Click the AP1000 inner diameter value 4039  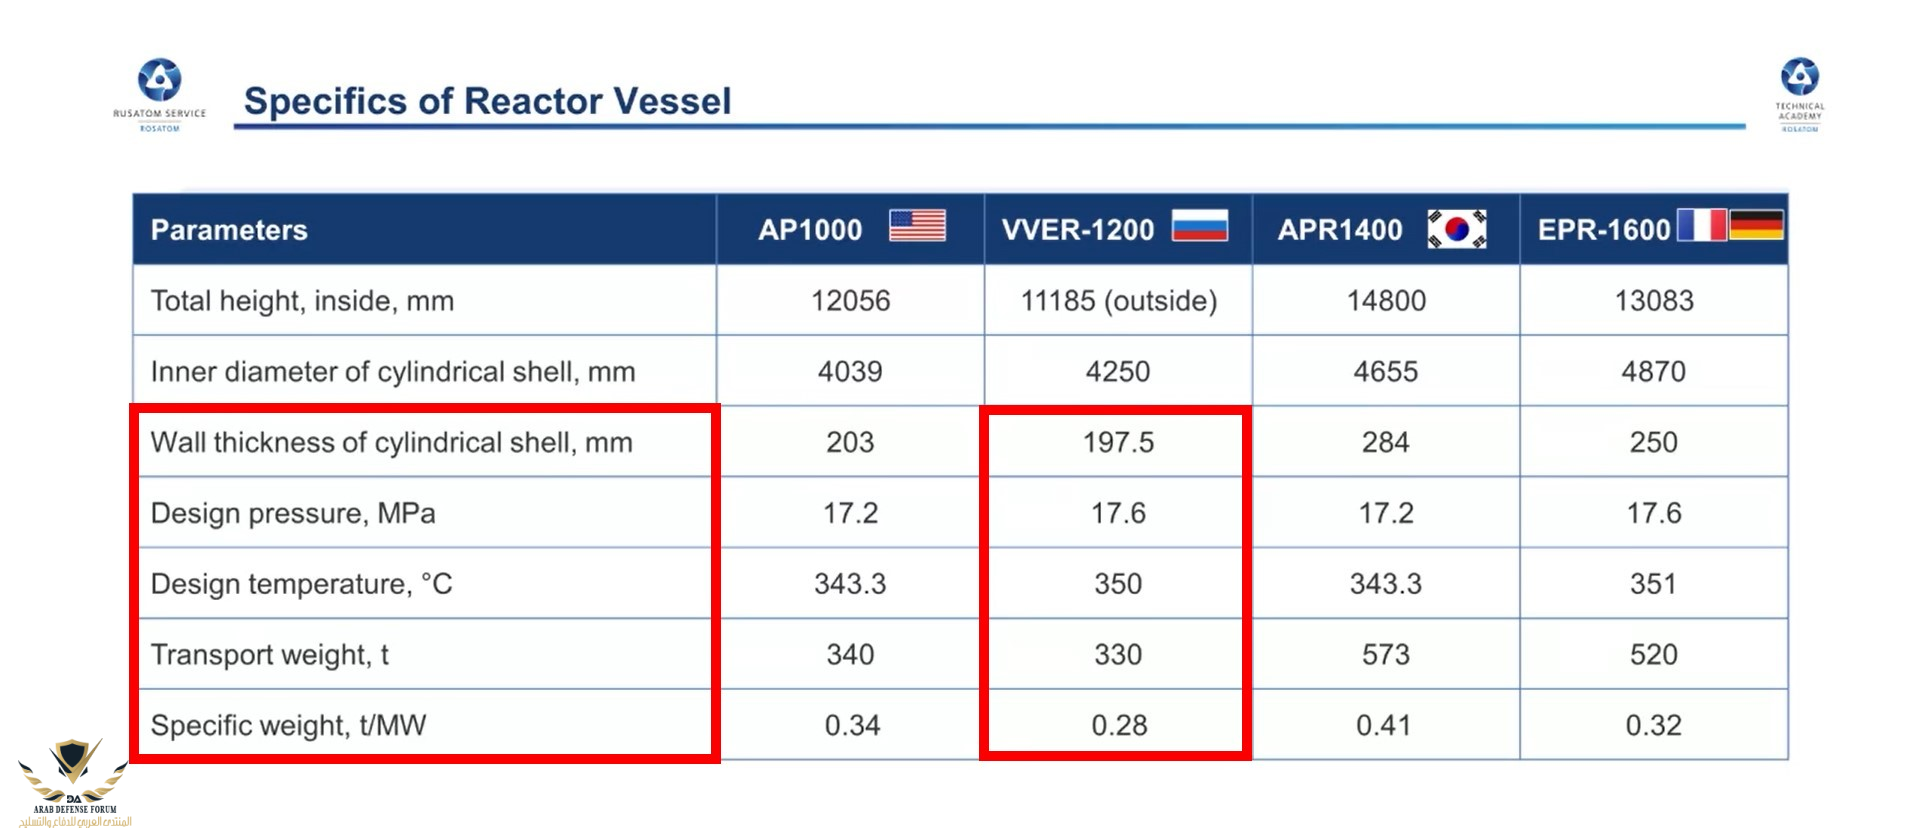850,372
